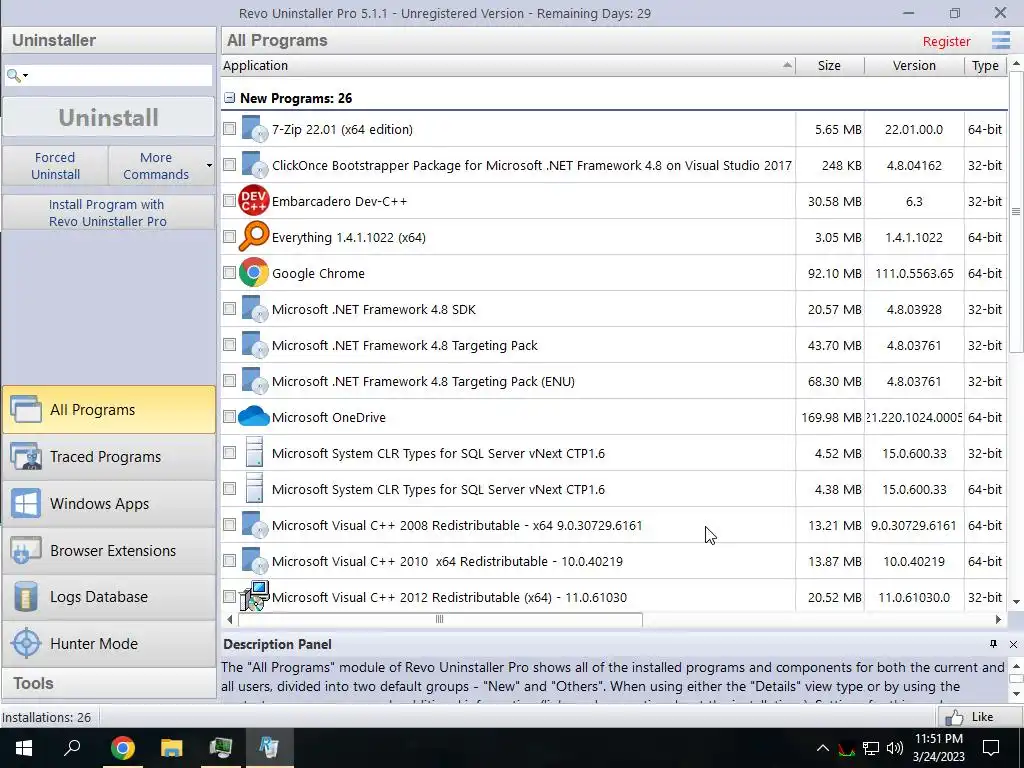The image size is (1024, 768).
Task: Collapse the New Programs group
Action: click(229, 98)
